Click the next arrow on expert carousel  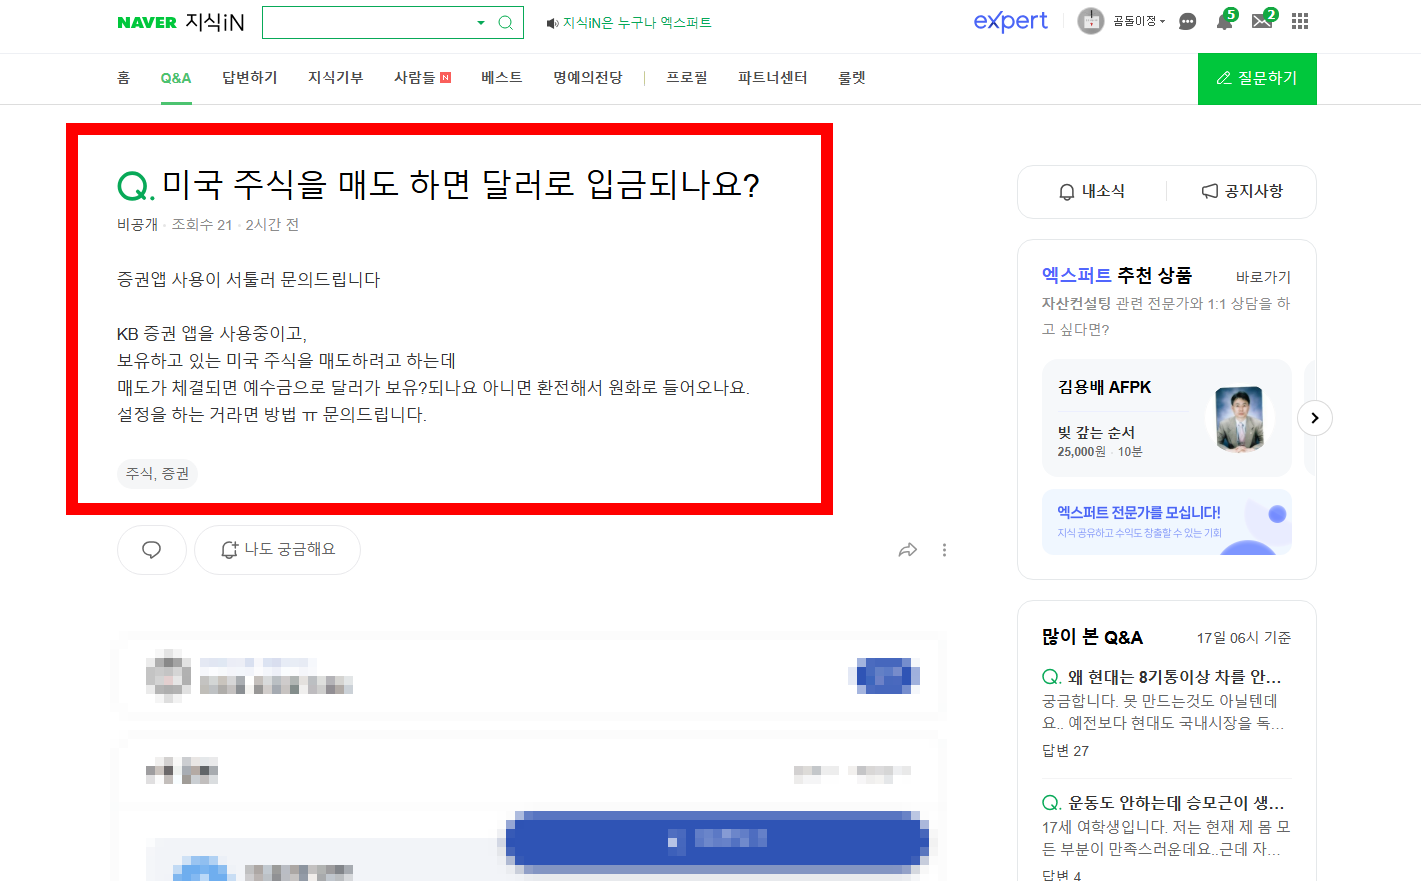(x=1315, y=418)
